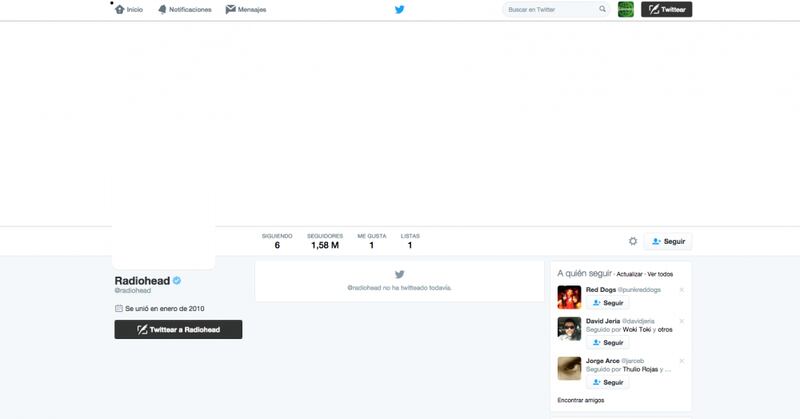
Task: View the Listas tab
Action: click(410, 241)
